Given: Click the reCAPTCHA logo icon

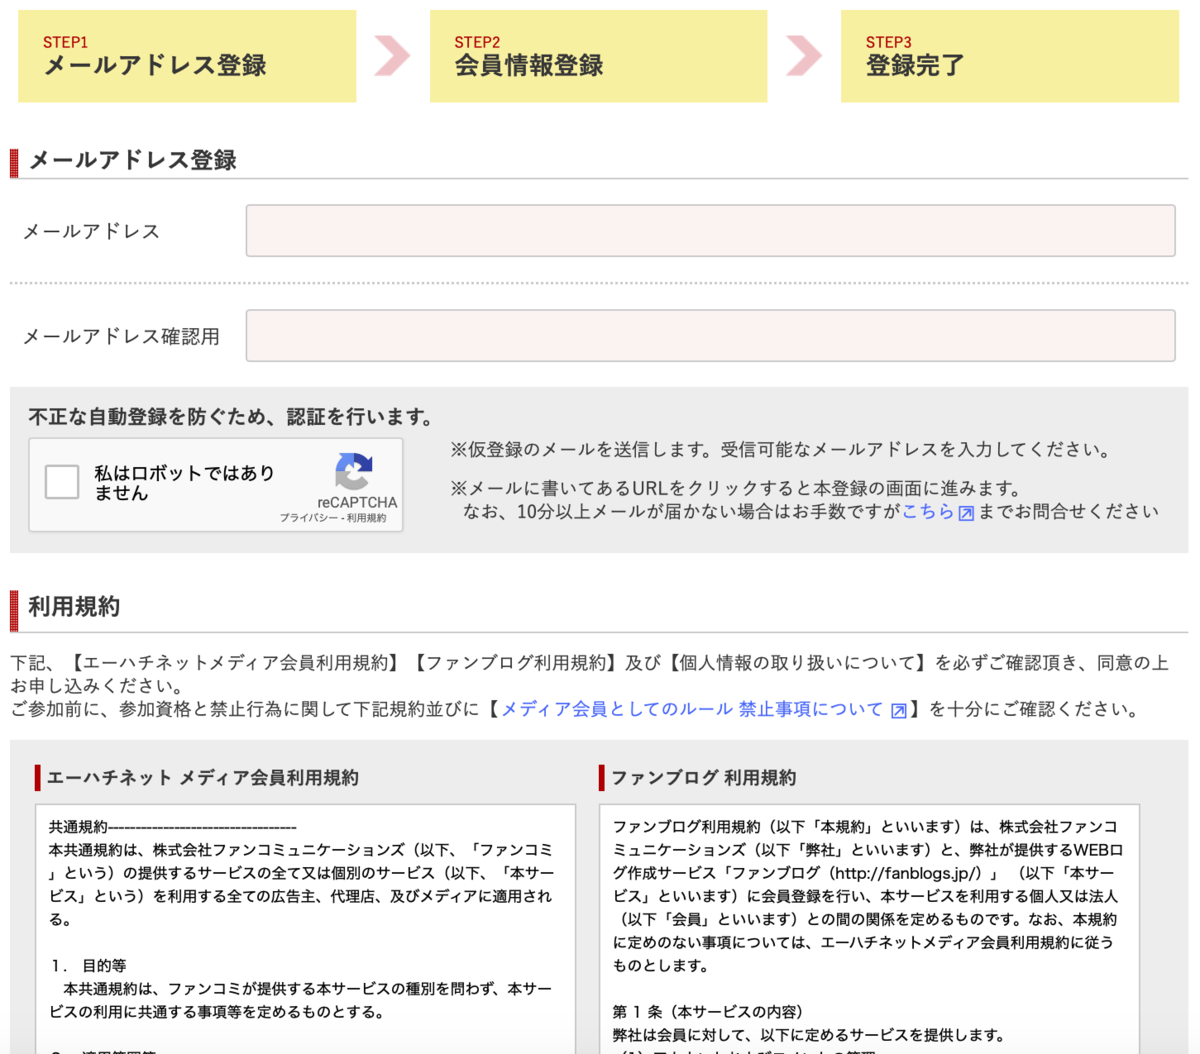Looking at the screenshot, I should (353, 471).
